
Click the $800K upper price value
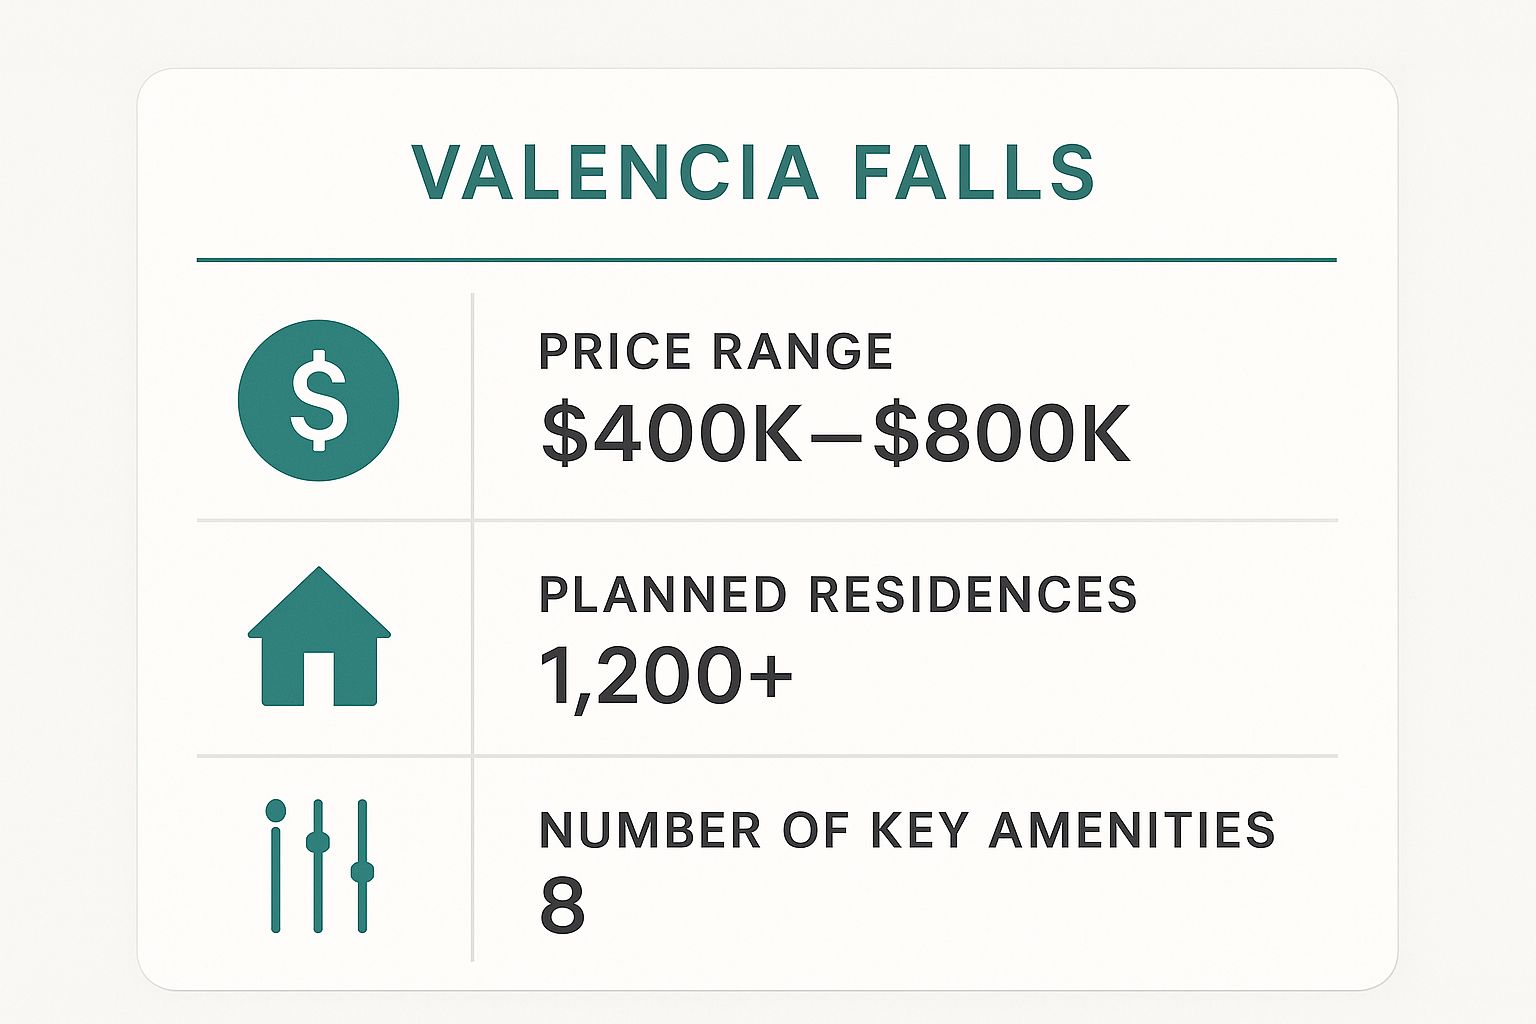point(1002,434)
